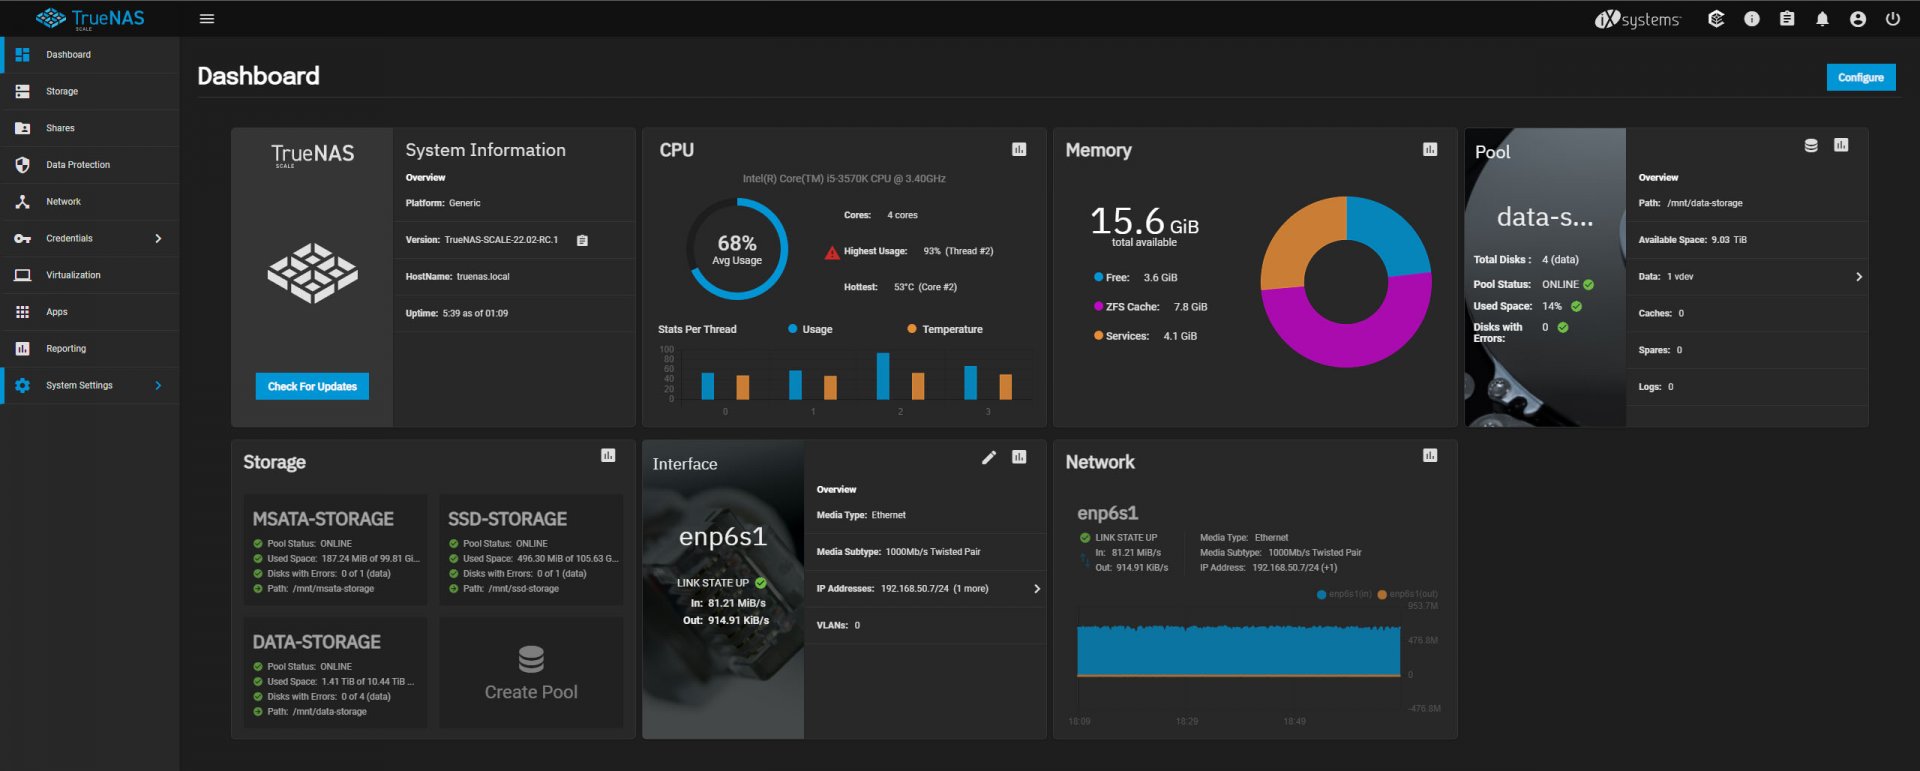Click the Uptime 5:39 as of 01:09 text

click(x=456, y=314)
